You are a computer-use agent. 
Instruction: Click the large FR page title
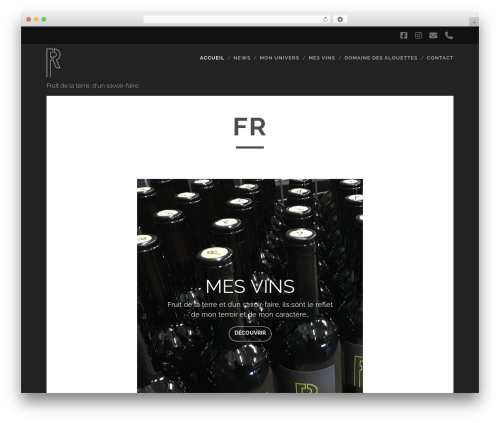(250, 127)
